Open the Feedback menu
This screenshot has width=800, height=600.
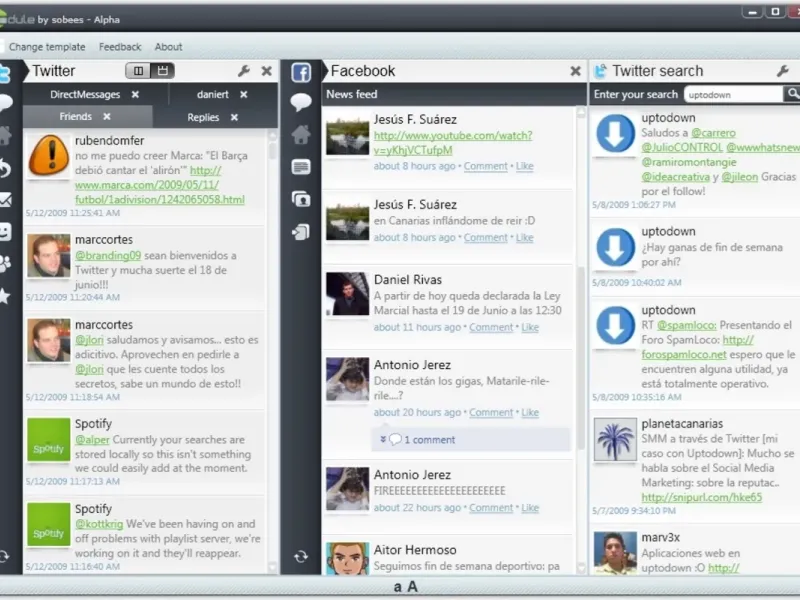tap(120, 47)
